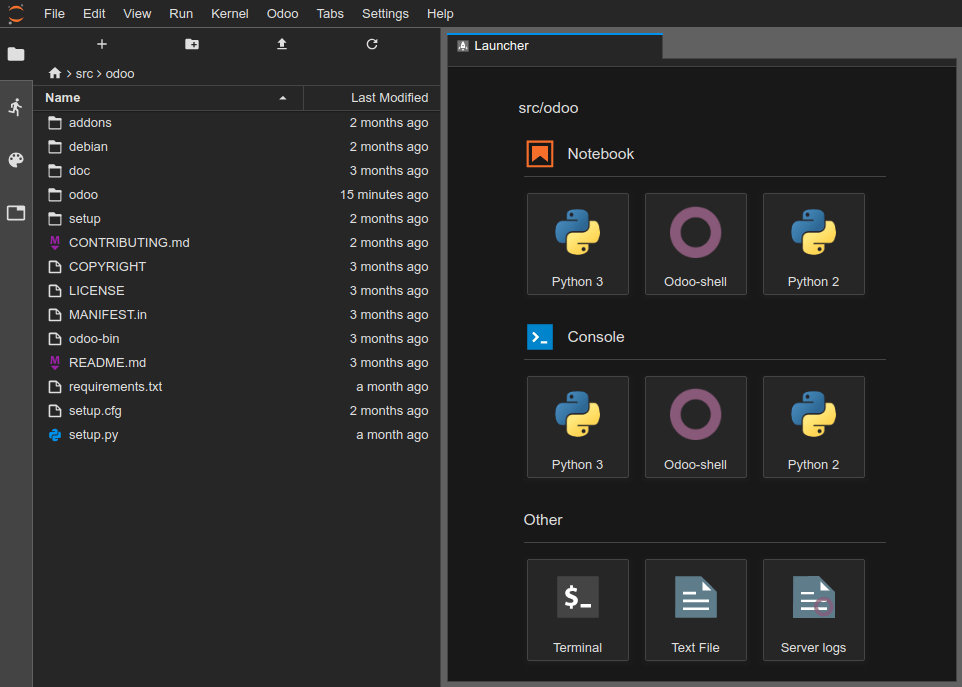
Task: Click the home icon in the breadcrumbs
Action: pyautogui.click(x=54, y=73)
